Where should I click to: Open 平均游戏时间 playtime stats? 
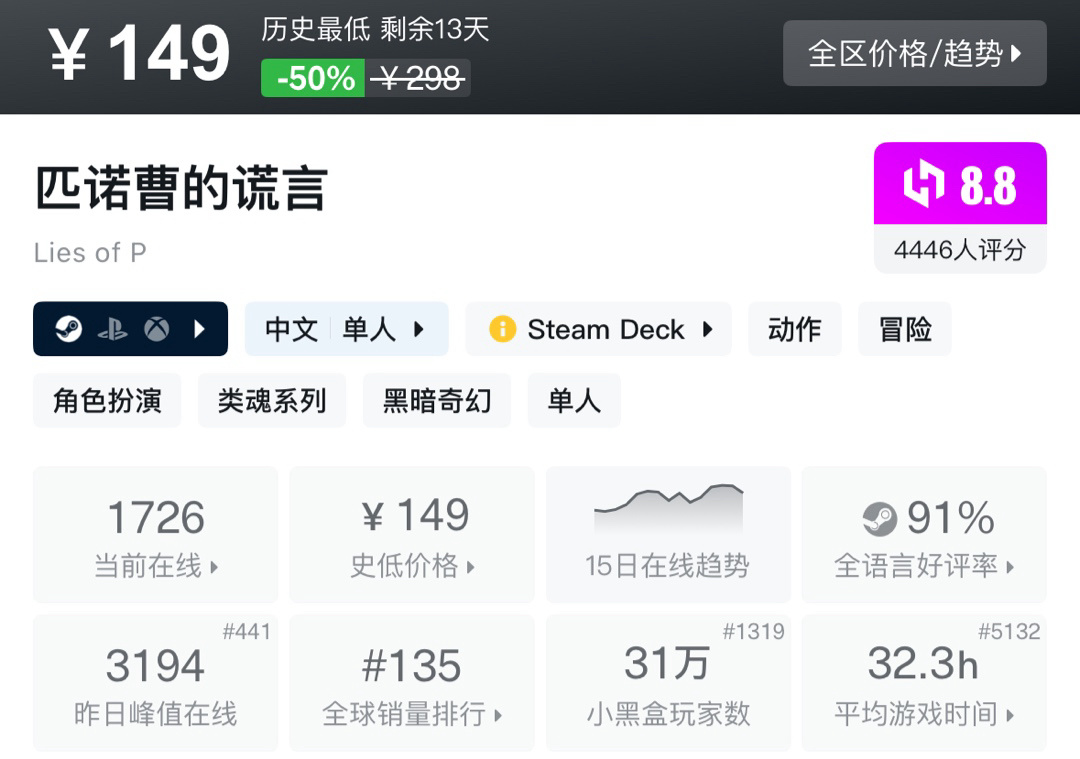tap(924, 683)
